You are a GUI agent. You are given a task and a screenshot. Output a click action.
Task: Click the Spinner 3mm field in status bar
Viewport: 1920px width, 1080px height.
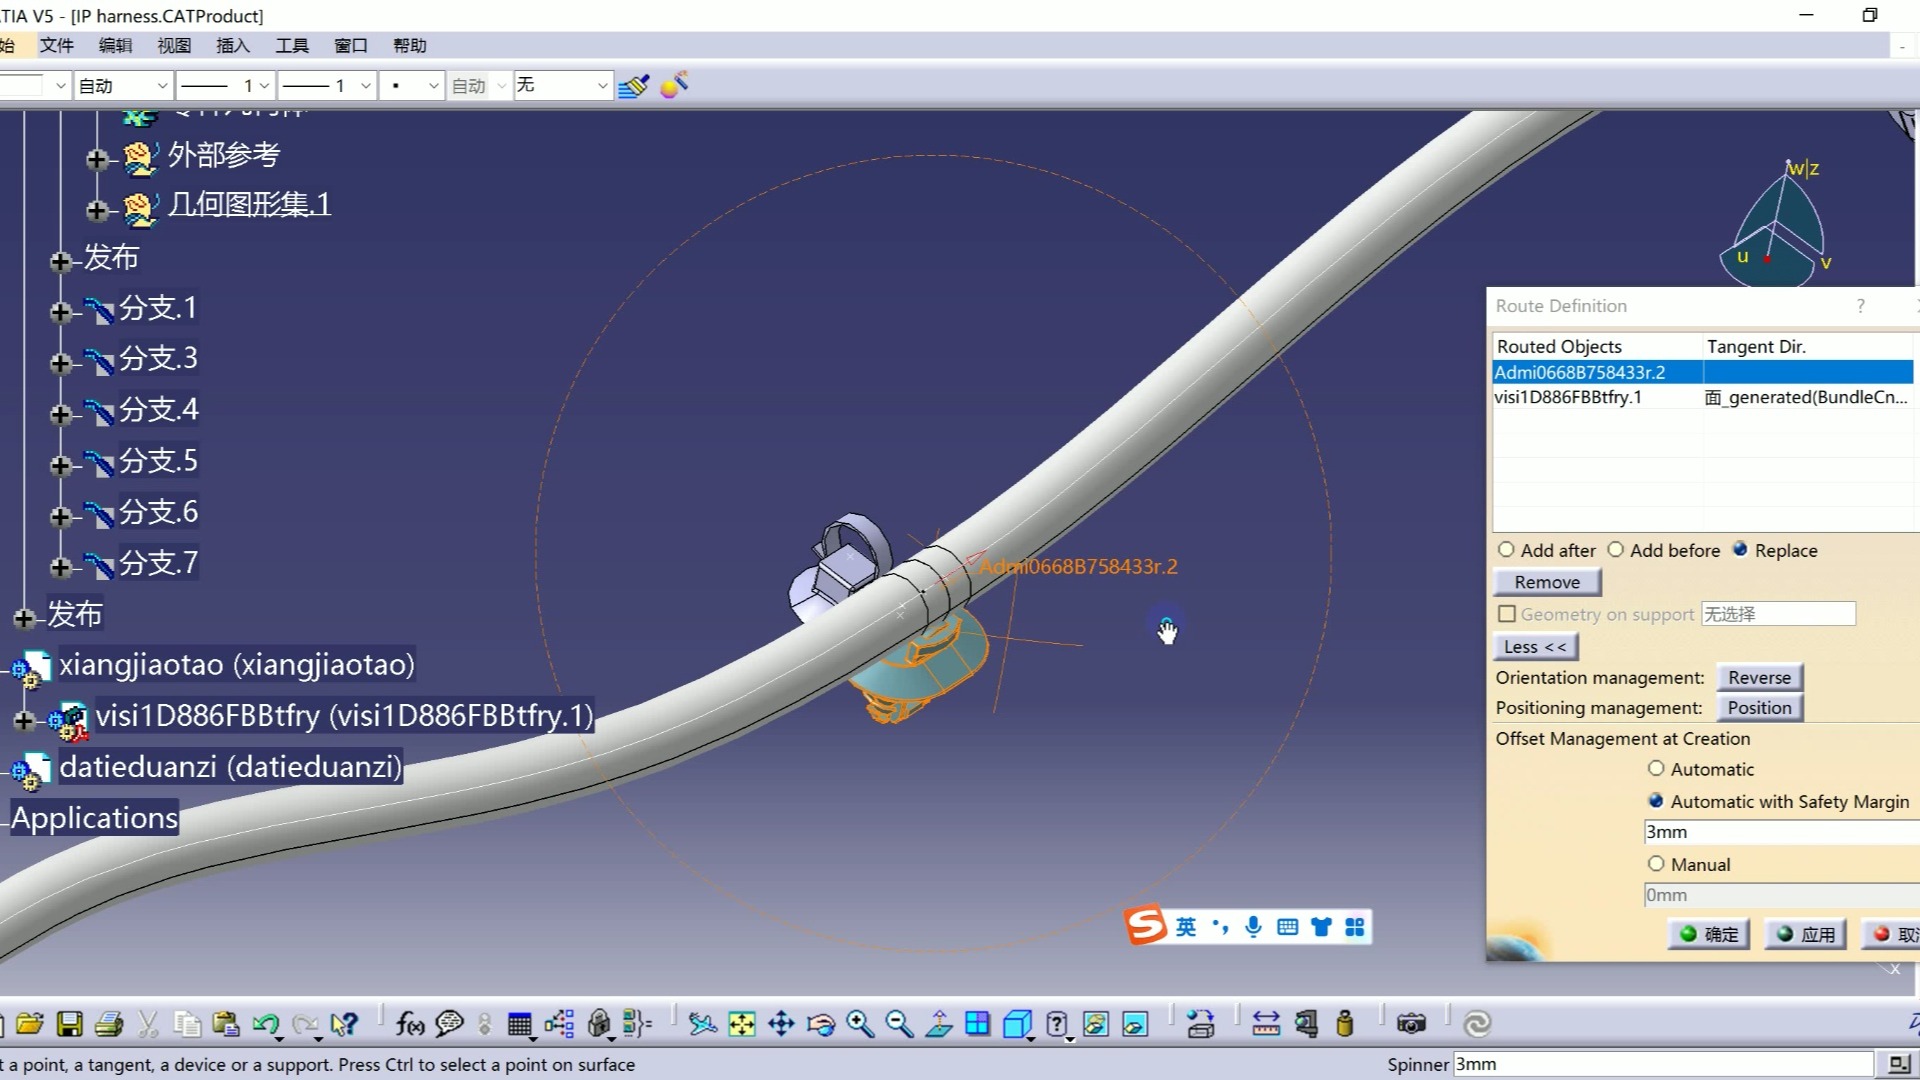tap(1663, 1064)
